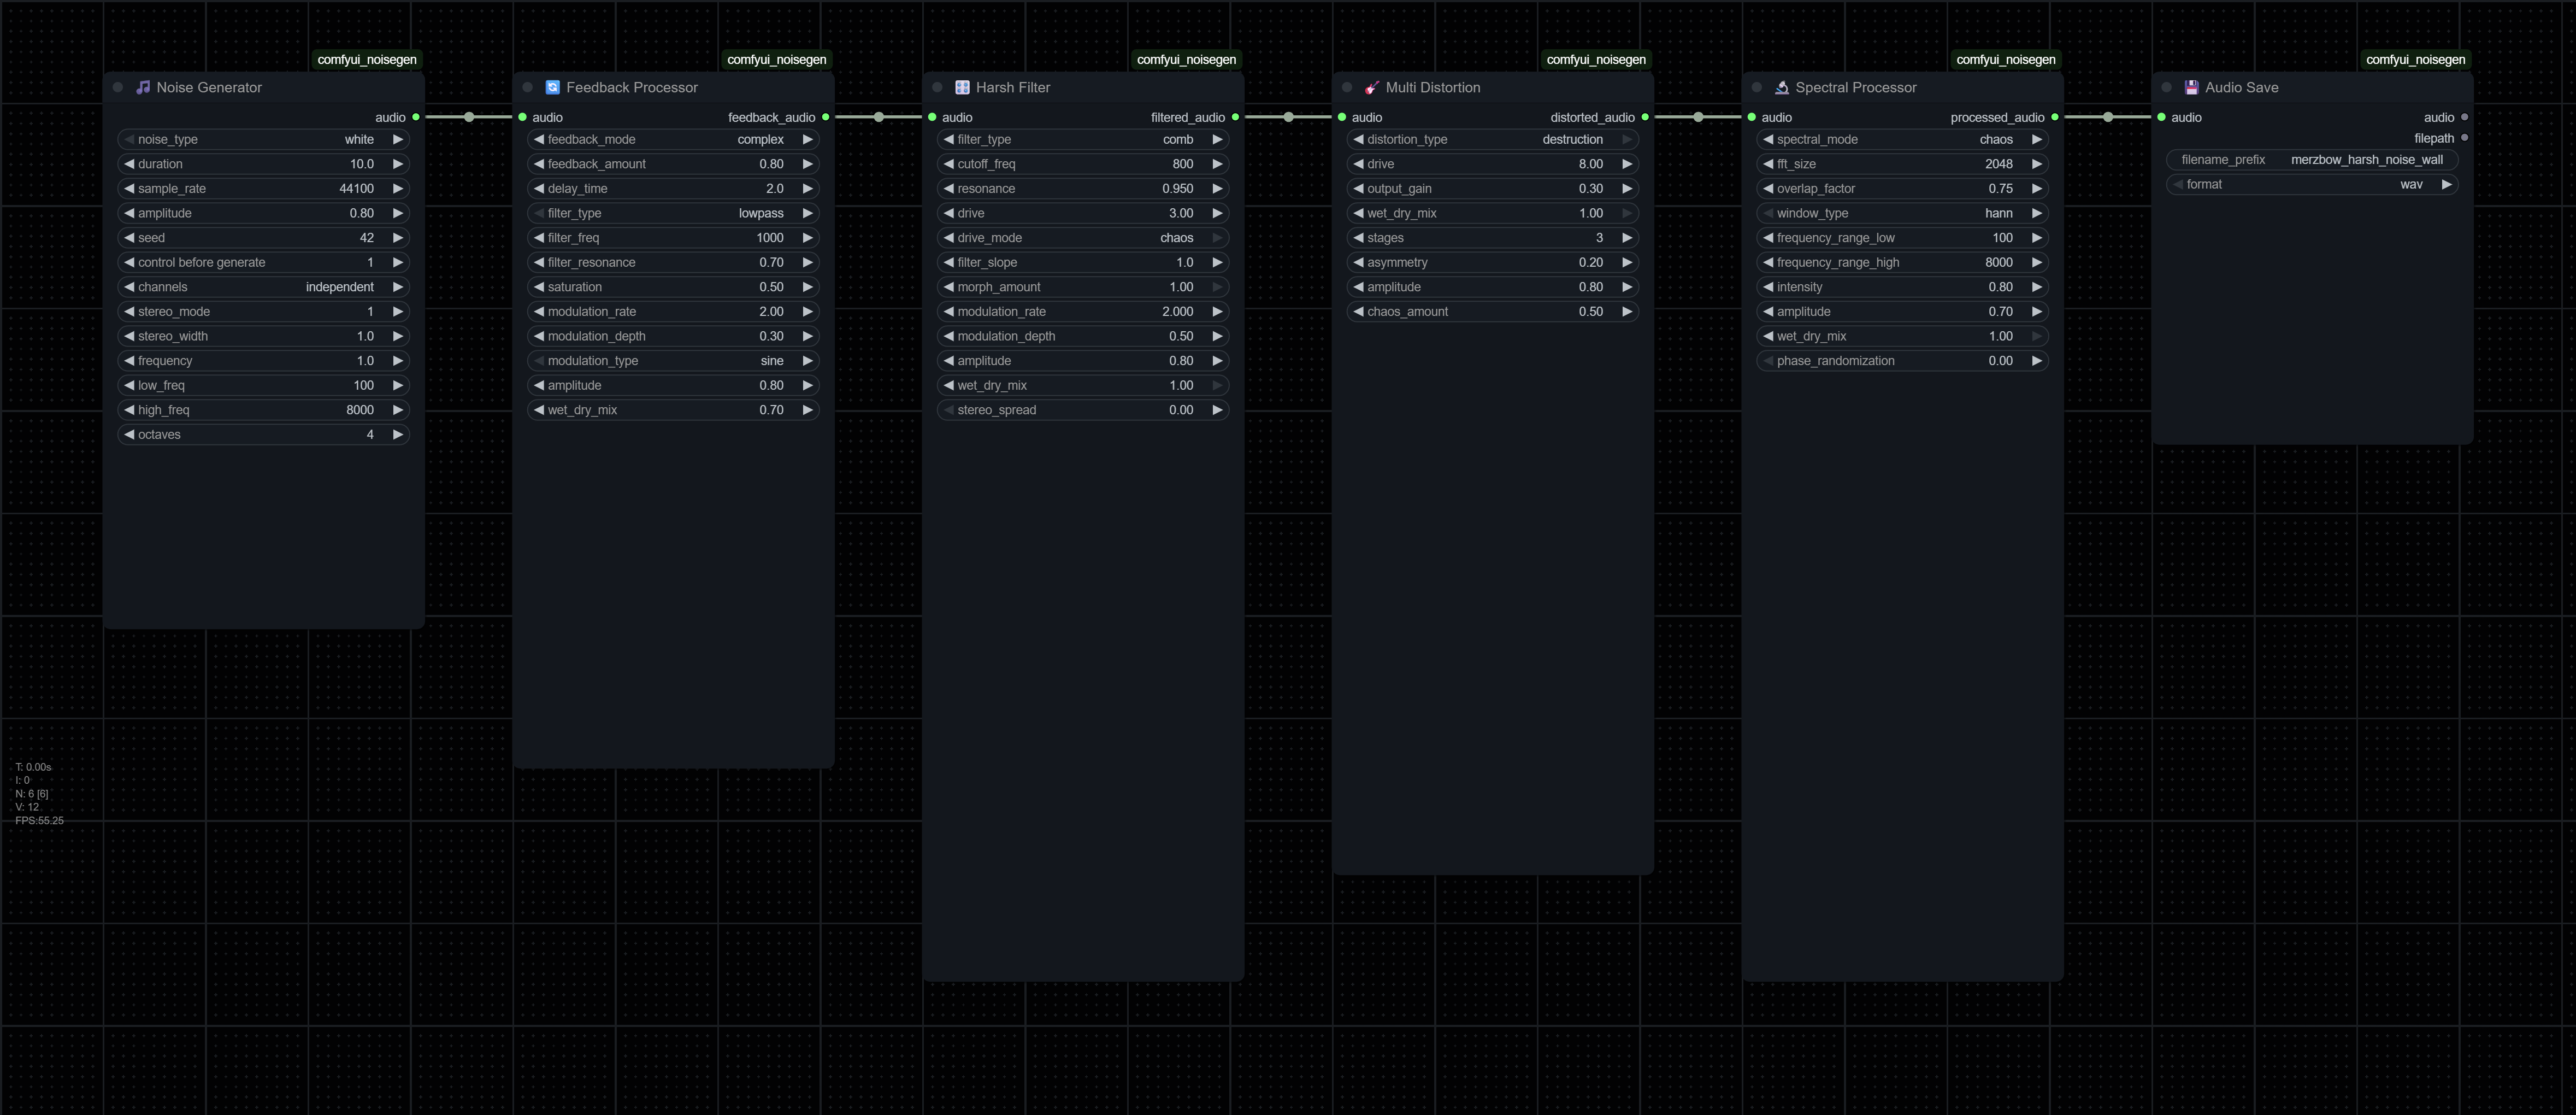Click the Harsh Filter grid icon

coord(962,87)
